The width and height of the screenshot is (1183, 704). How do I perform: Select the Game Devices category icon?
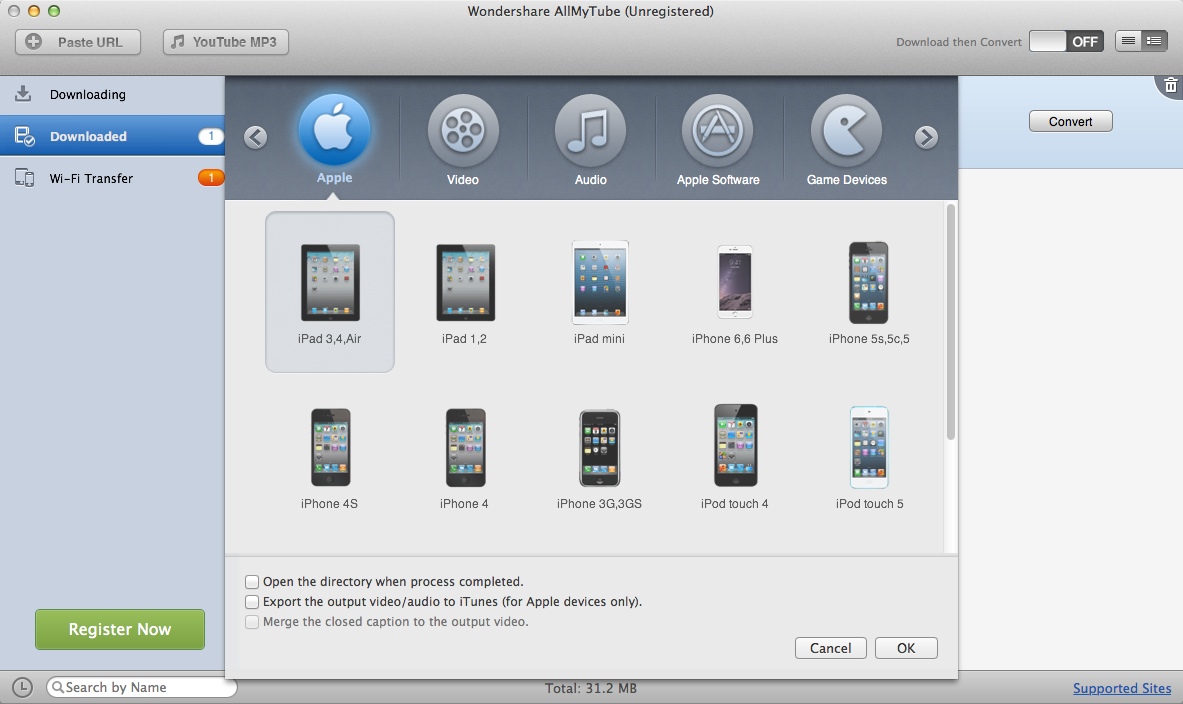(847, 130)
